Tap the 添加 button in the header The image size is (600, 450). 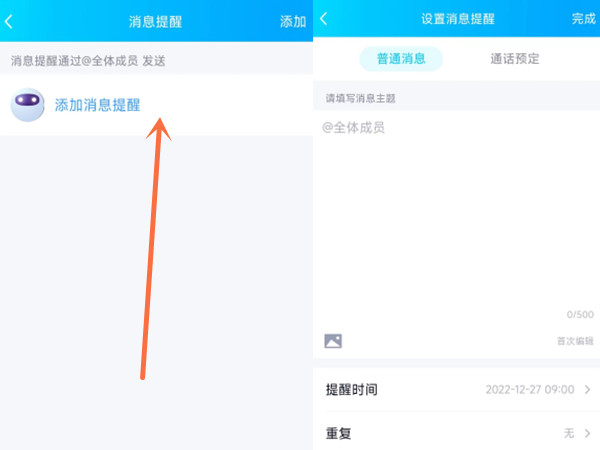coord(292,20)
